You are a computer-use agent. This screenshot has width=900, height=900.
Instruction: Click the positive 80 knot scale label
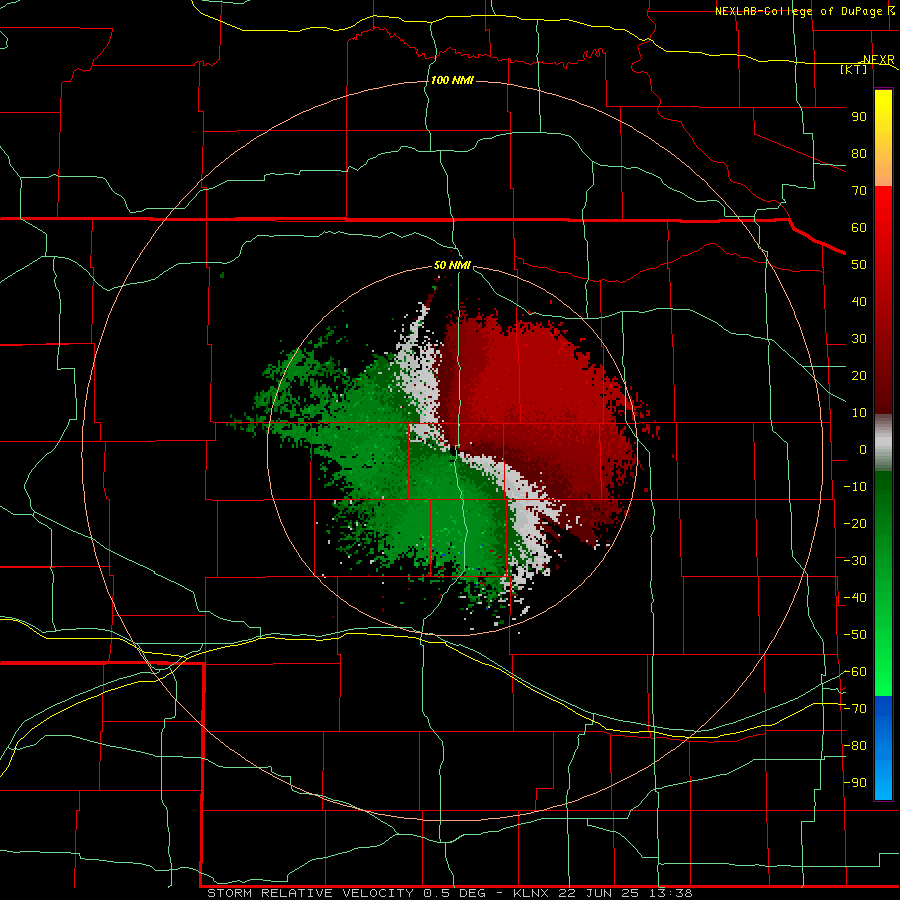point(859,153)
